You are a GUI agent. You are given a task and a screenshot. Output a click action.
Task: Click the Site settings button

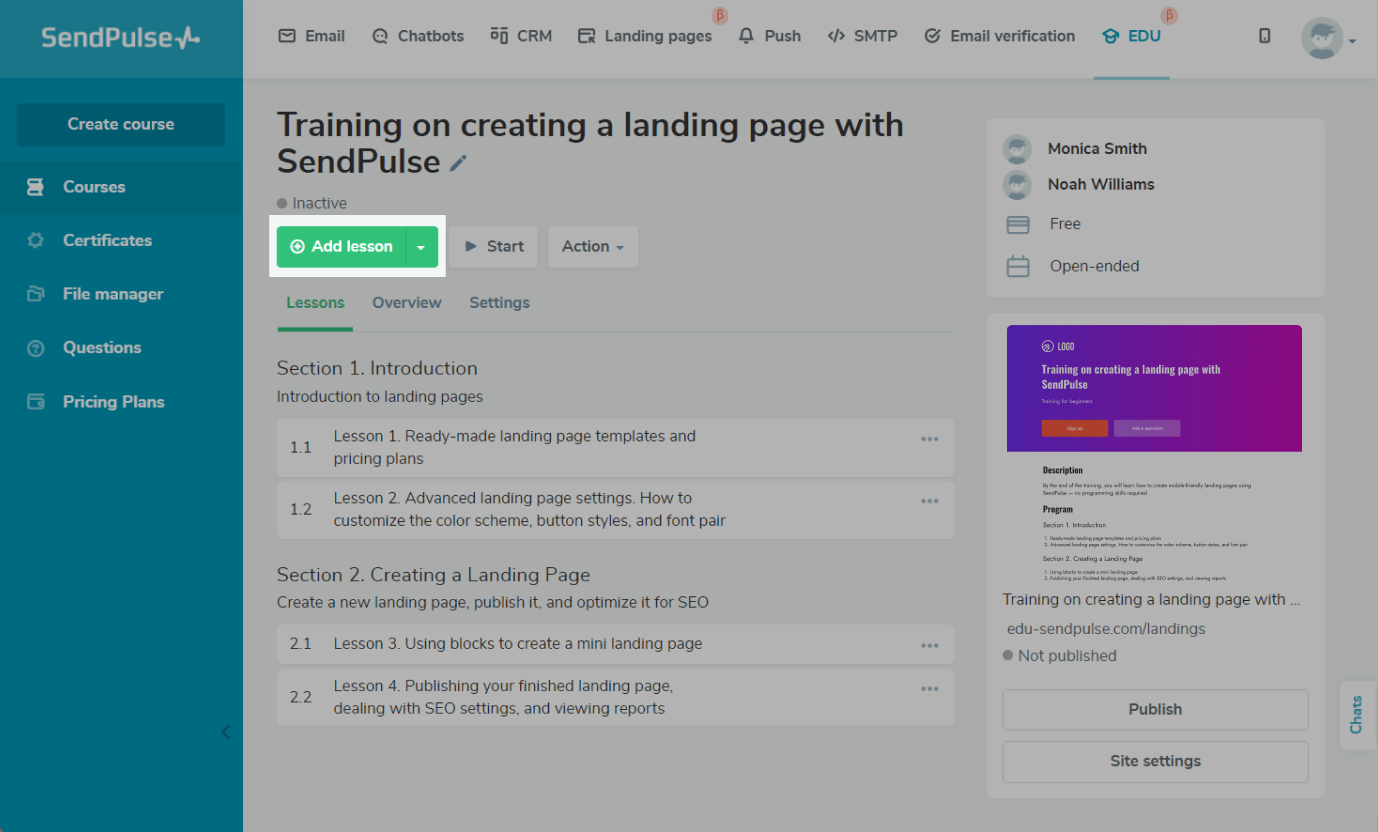(1155, 761)
